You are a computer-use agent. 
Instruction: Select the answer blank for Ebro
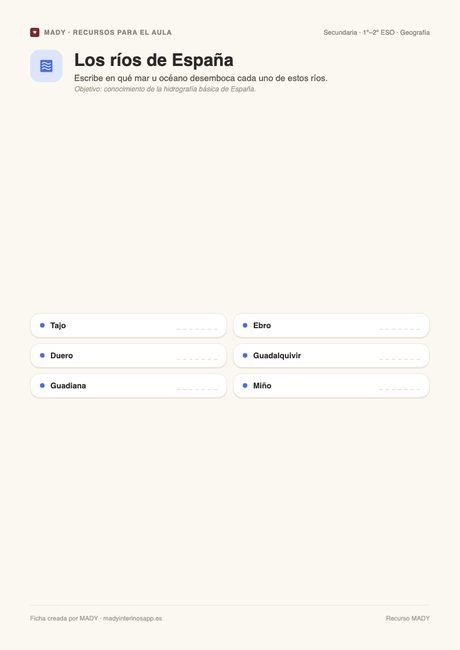[x=399, y=329]
